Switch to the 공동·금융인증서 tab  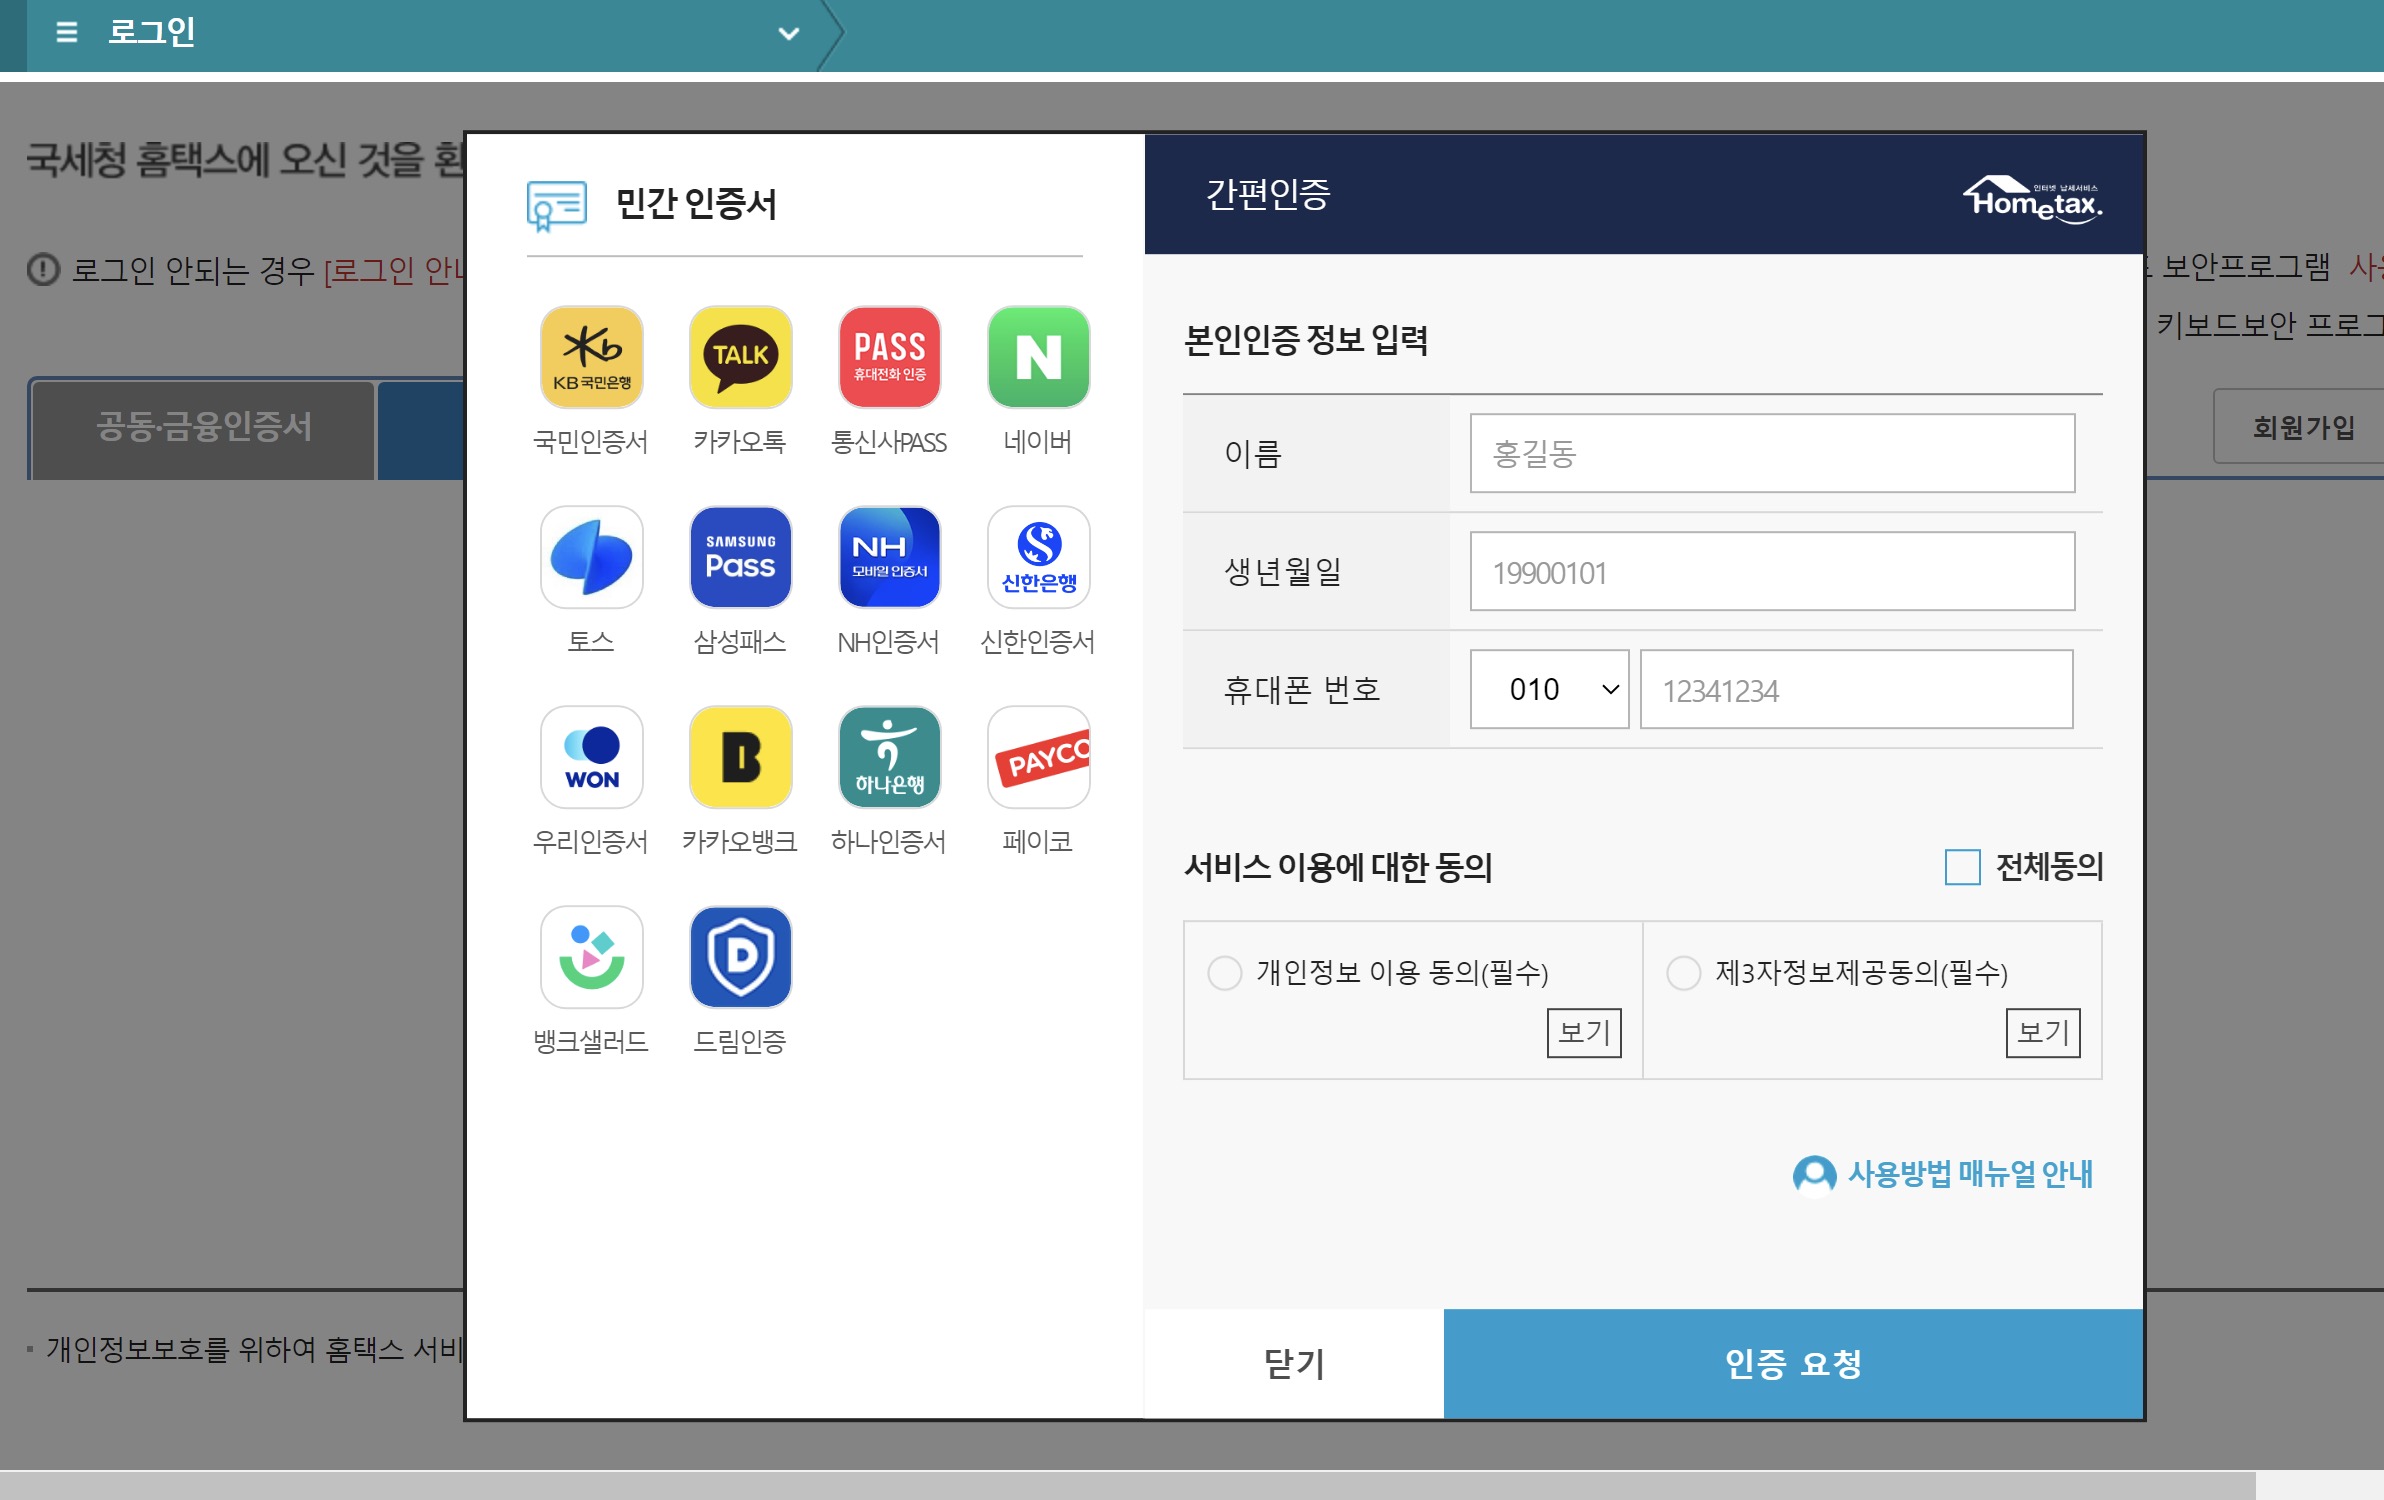click(204, 428)
